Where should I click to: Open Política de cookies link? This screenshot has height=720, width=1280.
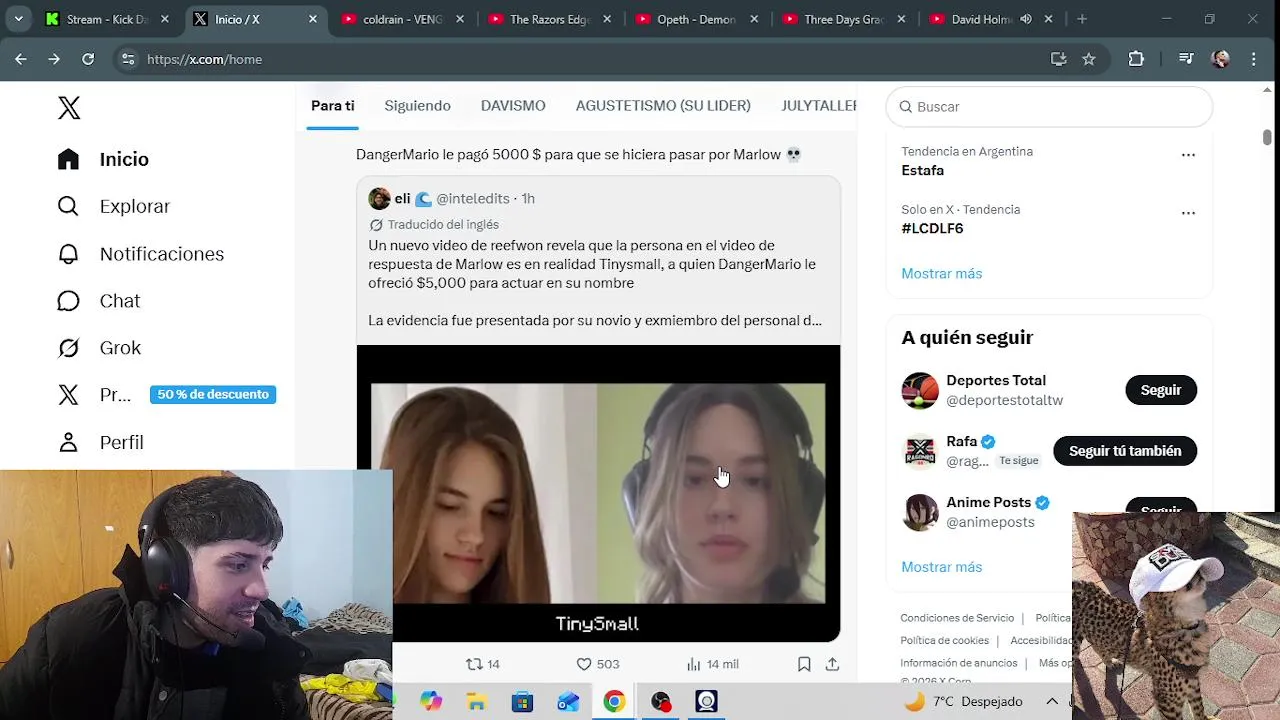pyautogui.click(x=944, y=640)
